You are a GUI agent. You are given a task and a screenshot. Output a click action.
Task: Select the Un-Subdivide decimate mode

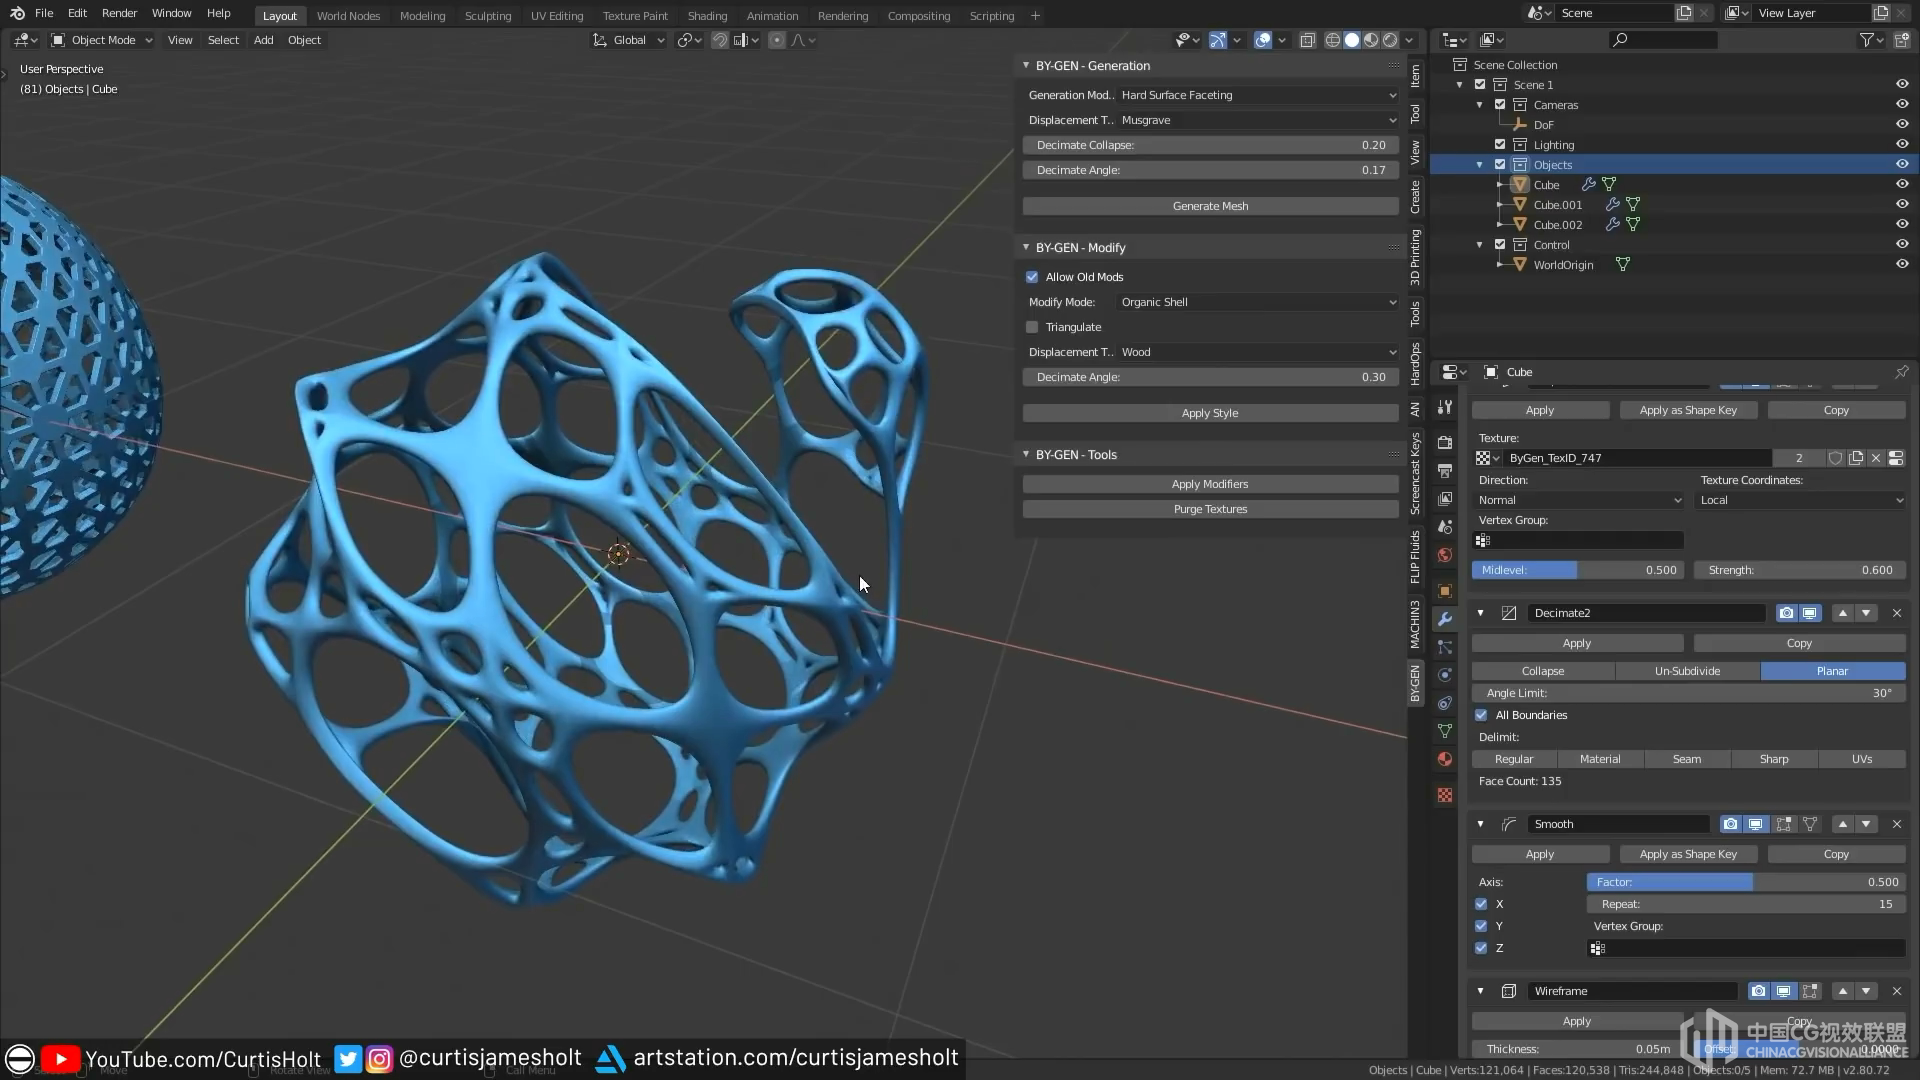tap(1688, 671)
